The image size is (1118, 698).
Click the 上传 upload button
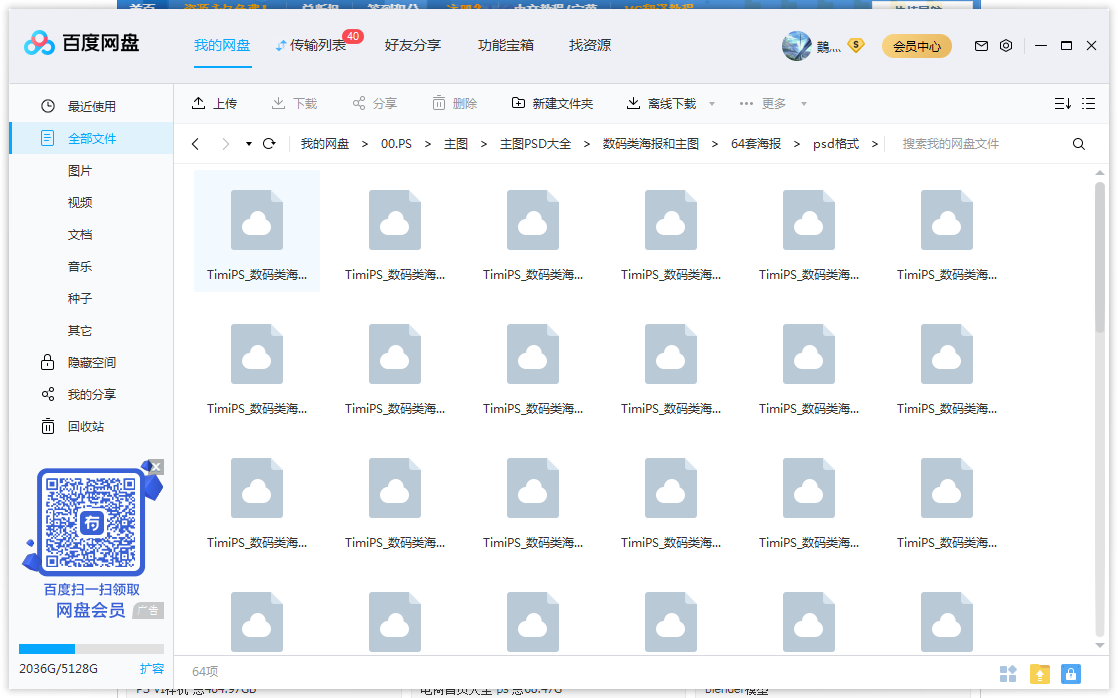[x=214, y=103]
